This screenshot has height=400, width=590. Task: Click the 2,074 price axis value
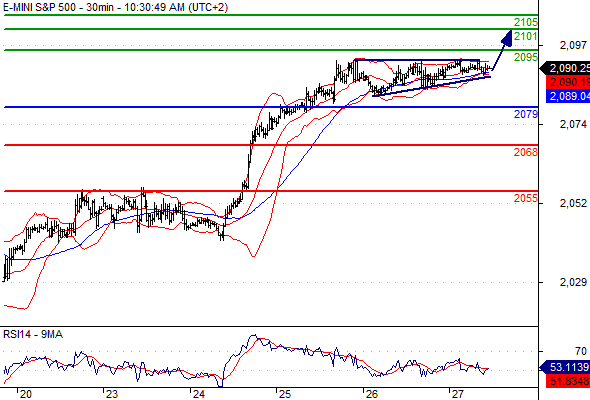pos(573,124)
